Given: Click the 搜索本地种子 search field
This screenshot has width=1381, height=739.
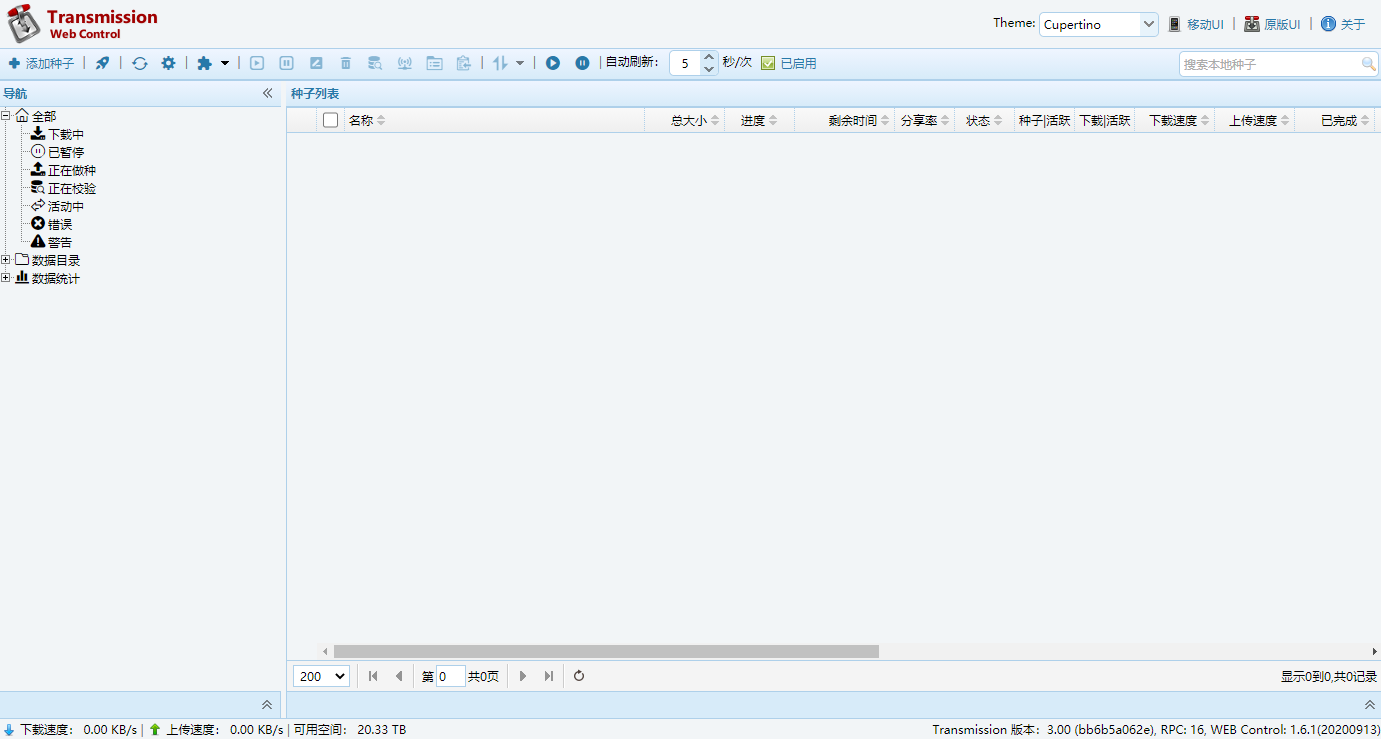Looking at the screenshot, I should 1268,64.
